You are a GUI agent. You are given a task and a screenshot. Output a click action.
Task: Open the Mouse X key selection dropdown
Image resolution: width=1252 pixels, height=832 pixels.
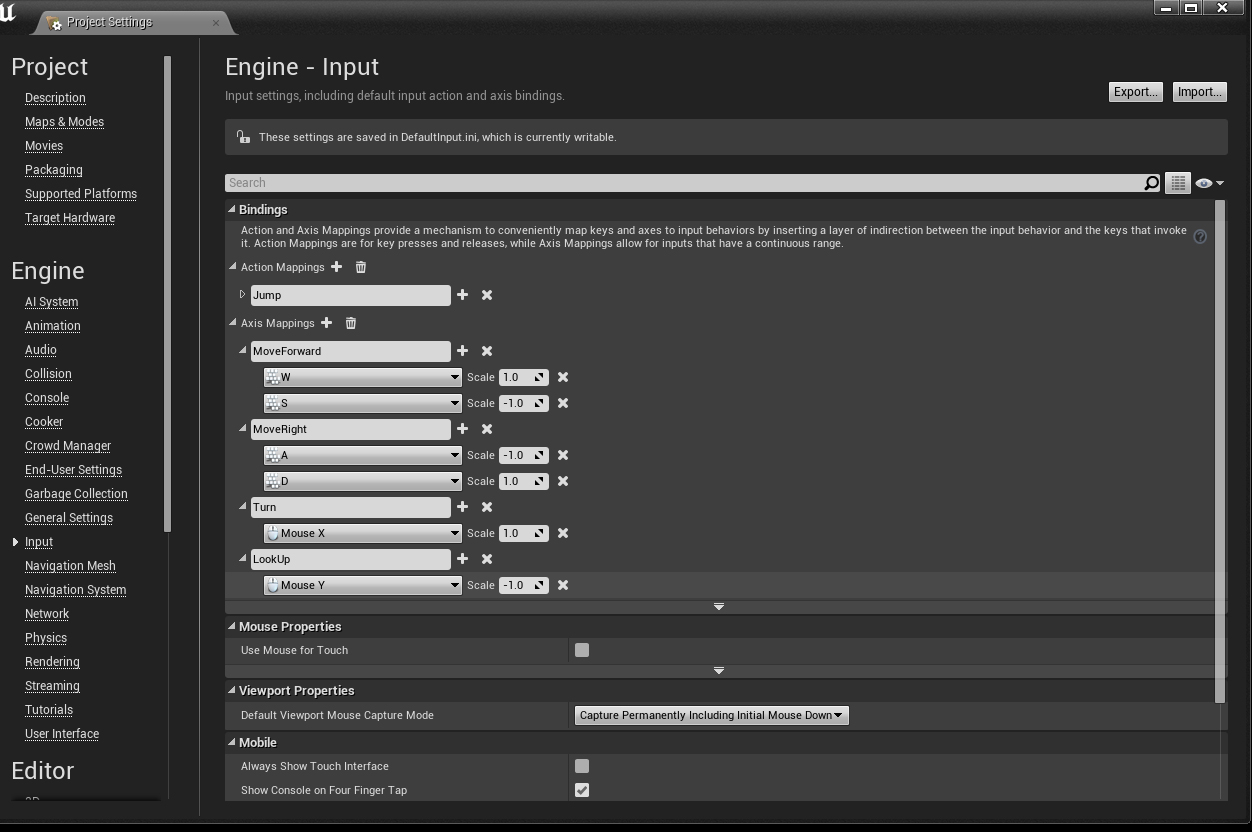coord(362,533)
